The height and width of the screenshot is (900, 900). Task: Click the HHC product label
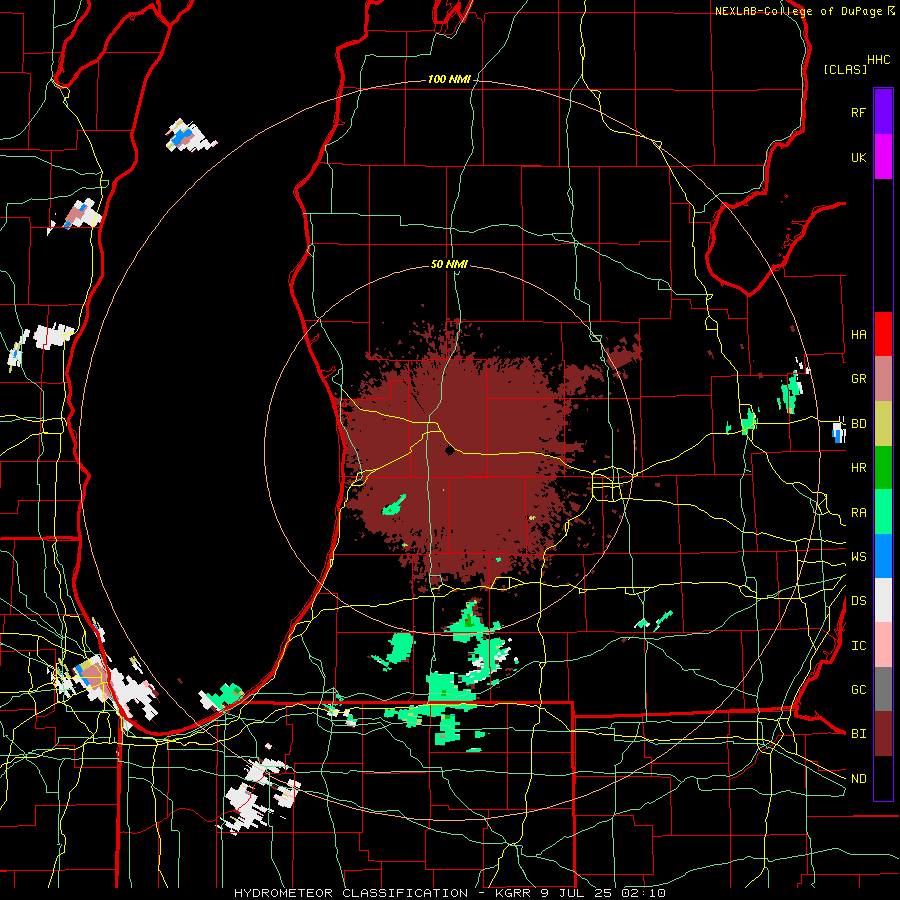(x=878, y=59)
